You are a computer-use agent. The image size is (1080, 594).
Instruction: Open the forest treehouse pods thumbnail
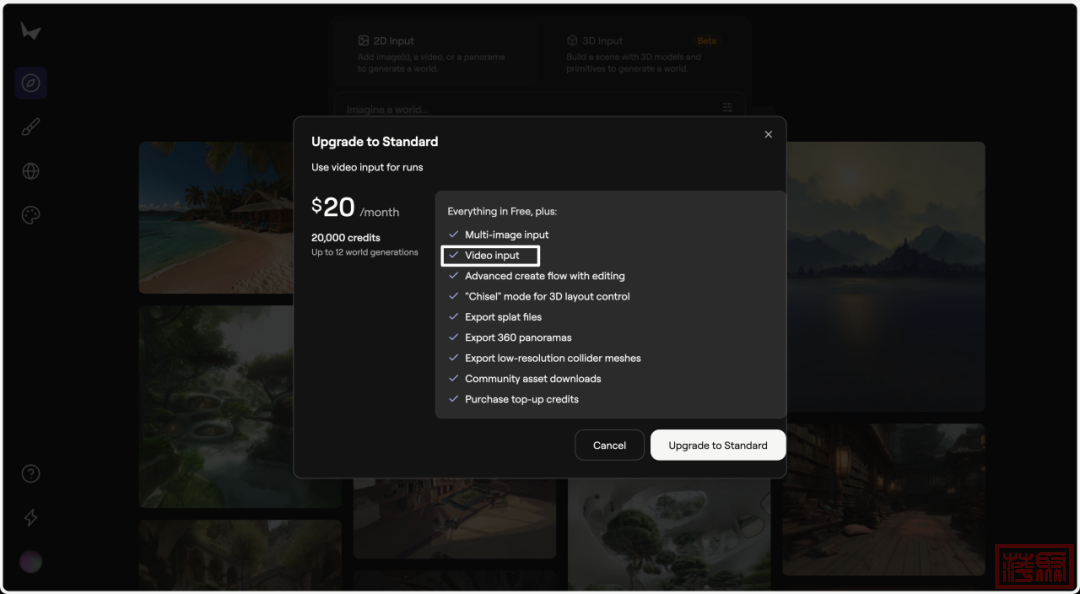pyautogui.click(x=214, y=406)
